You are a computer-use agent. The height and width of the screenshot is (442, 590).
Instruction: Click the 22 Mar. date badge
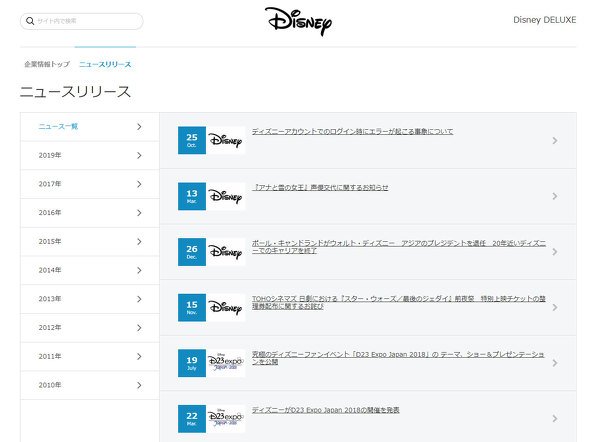pos(192,419)
